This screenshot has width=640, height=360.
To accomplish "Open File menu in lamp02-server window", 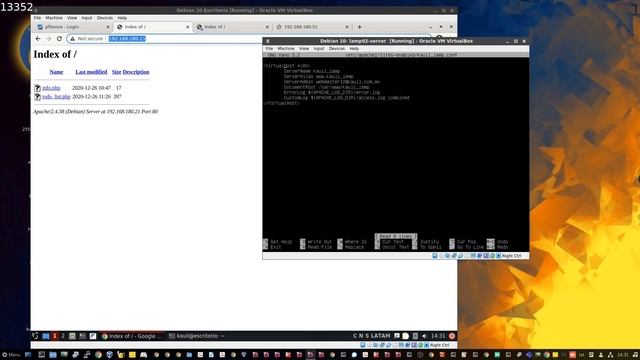I will point(269,49).
